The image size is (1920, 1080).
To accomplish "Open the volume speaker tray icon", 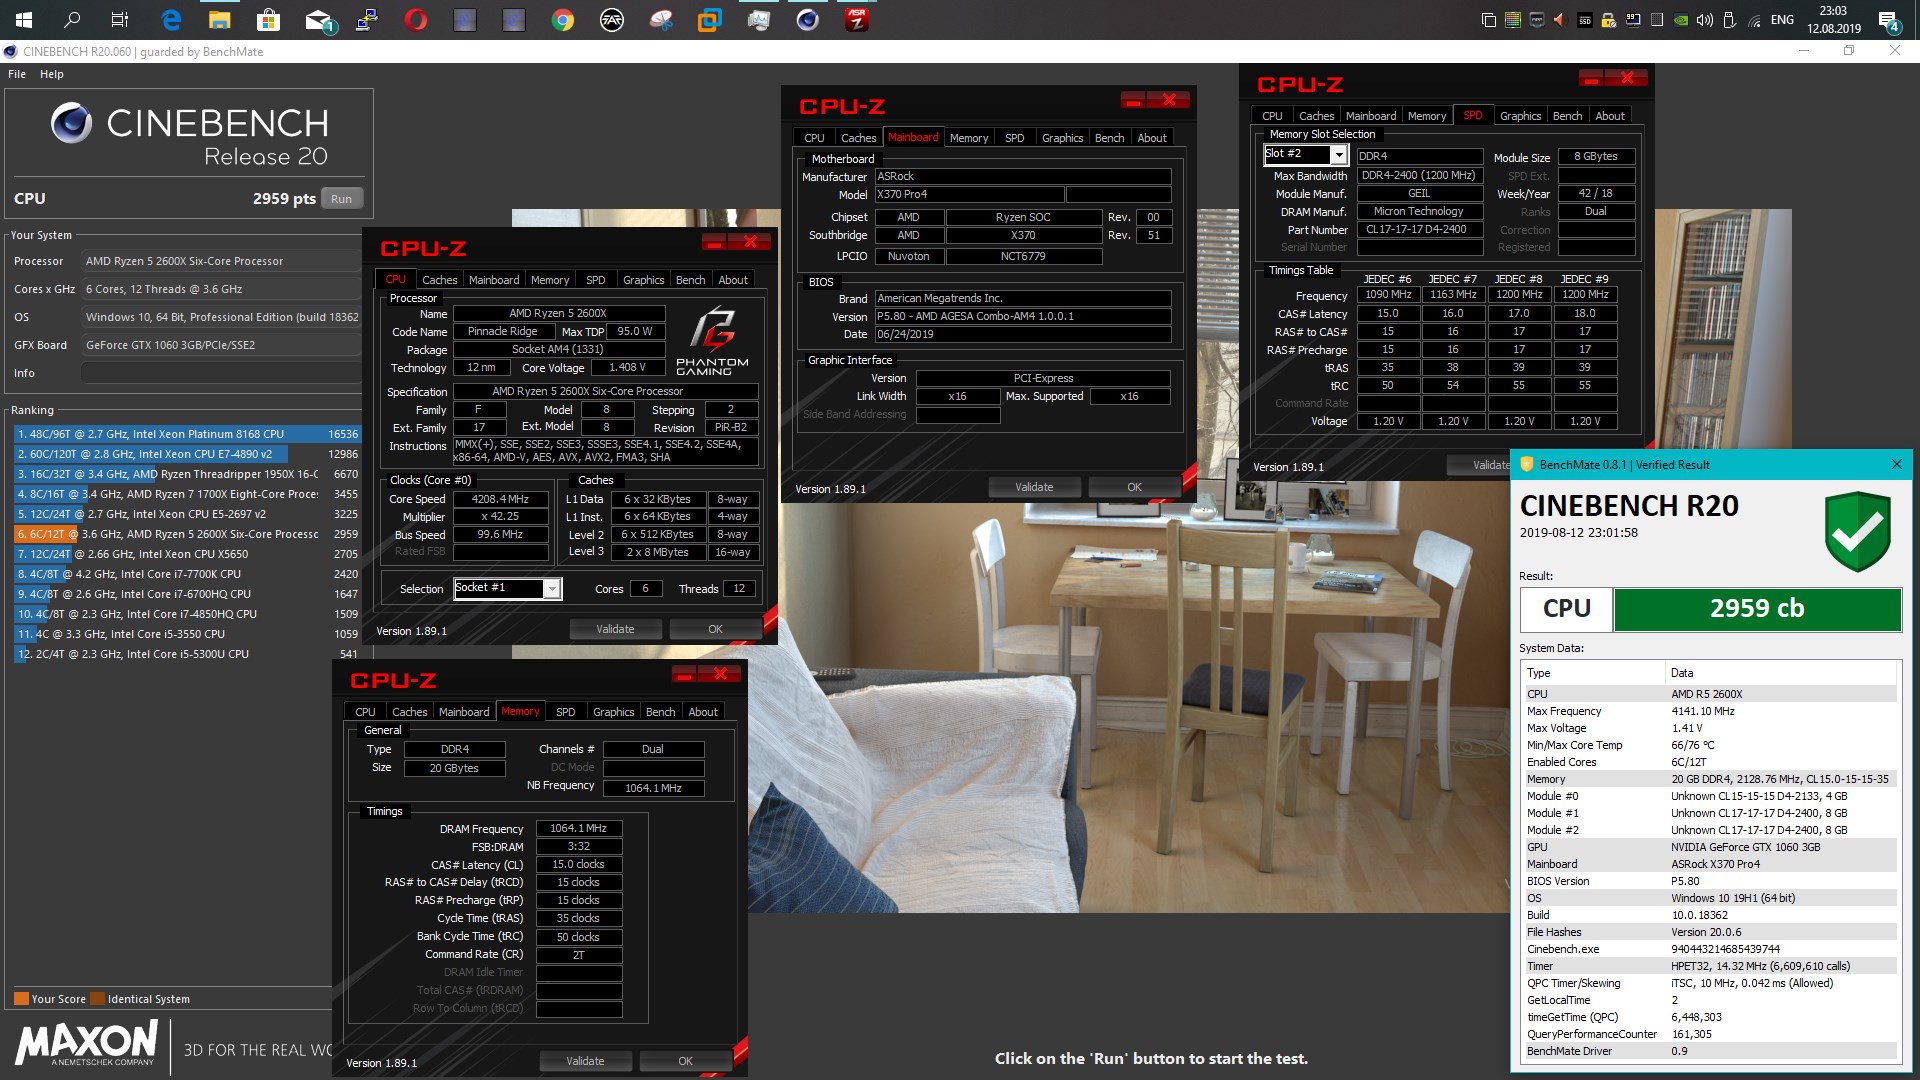I will click(1705, 20).
